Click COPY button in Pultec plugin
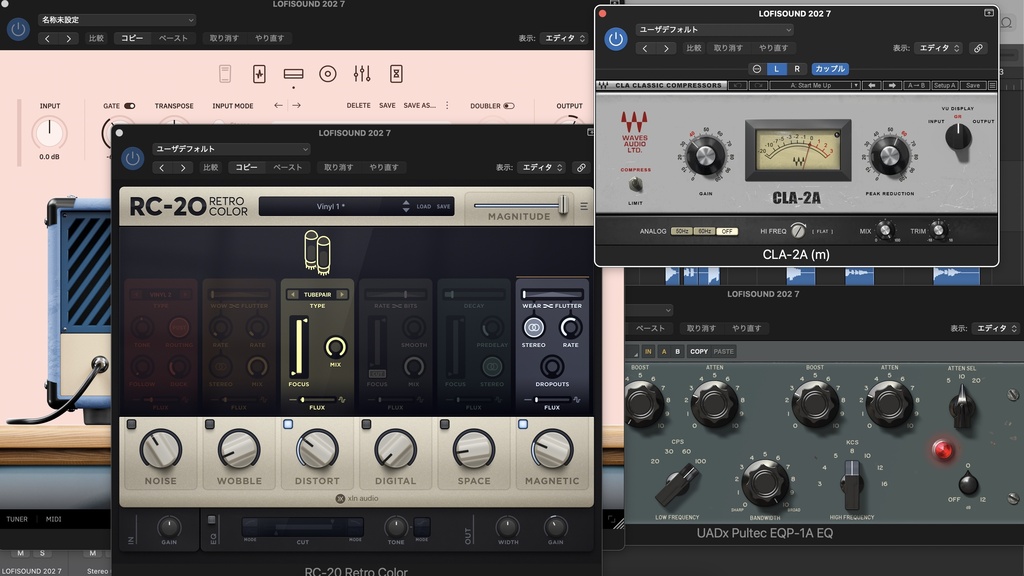Screen dimensions: 1024x576 click(x=699, y=351)
